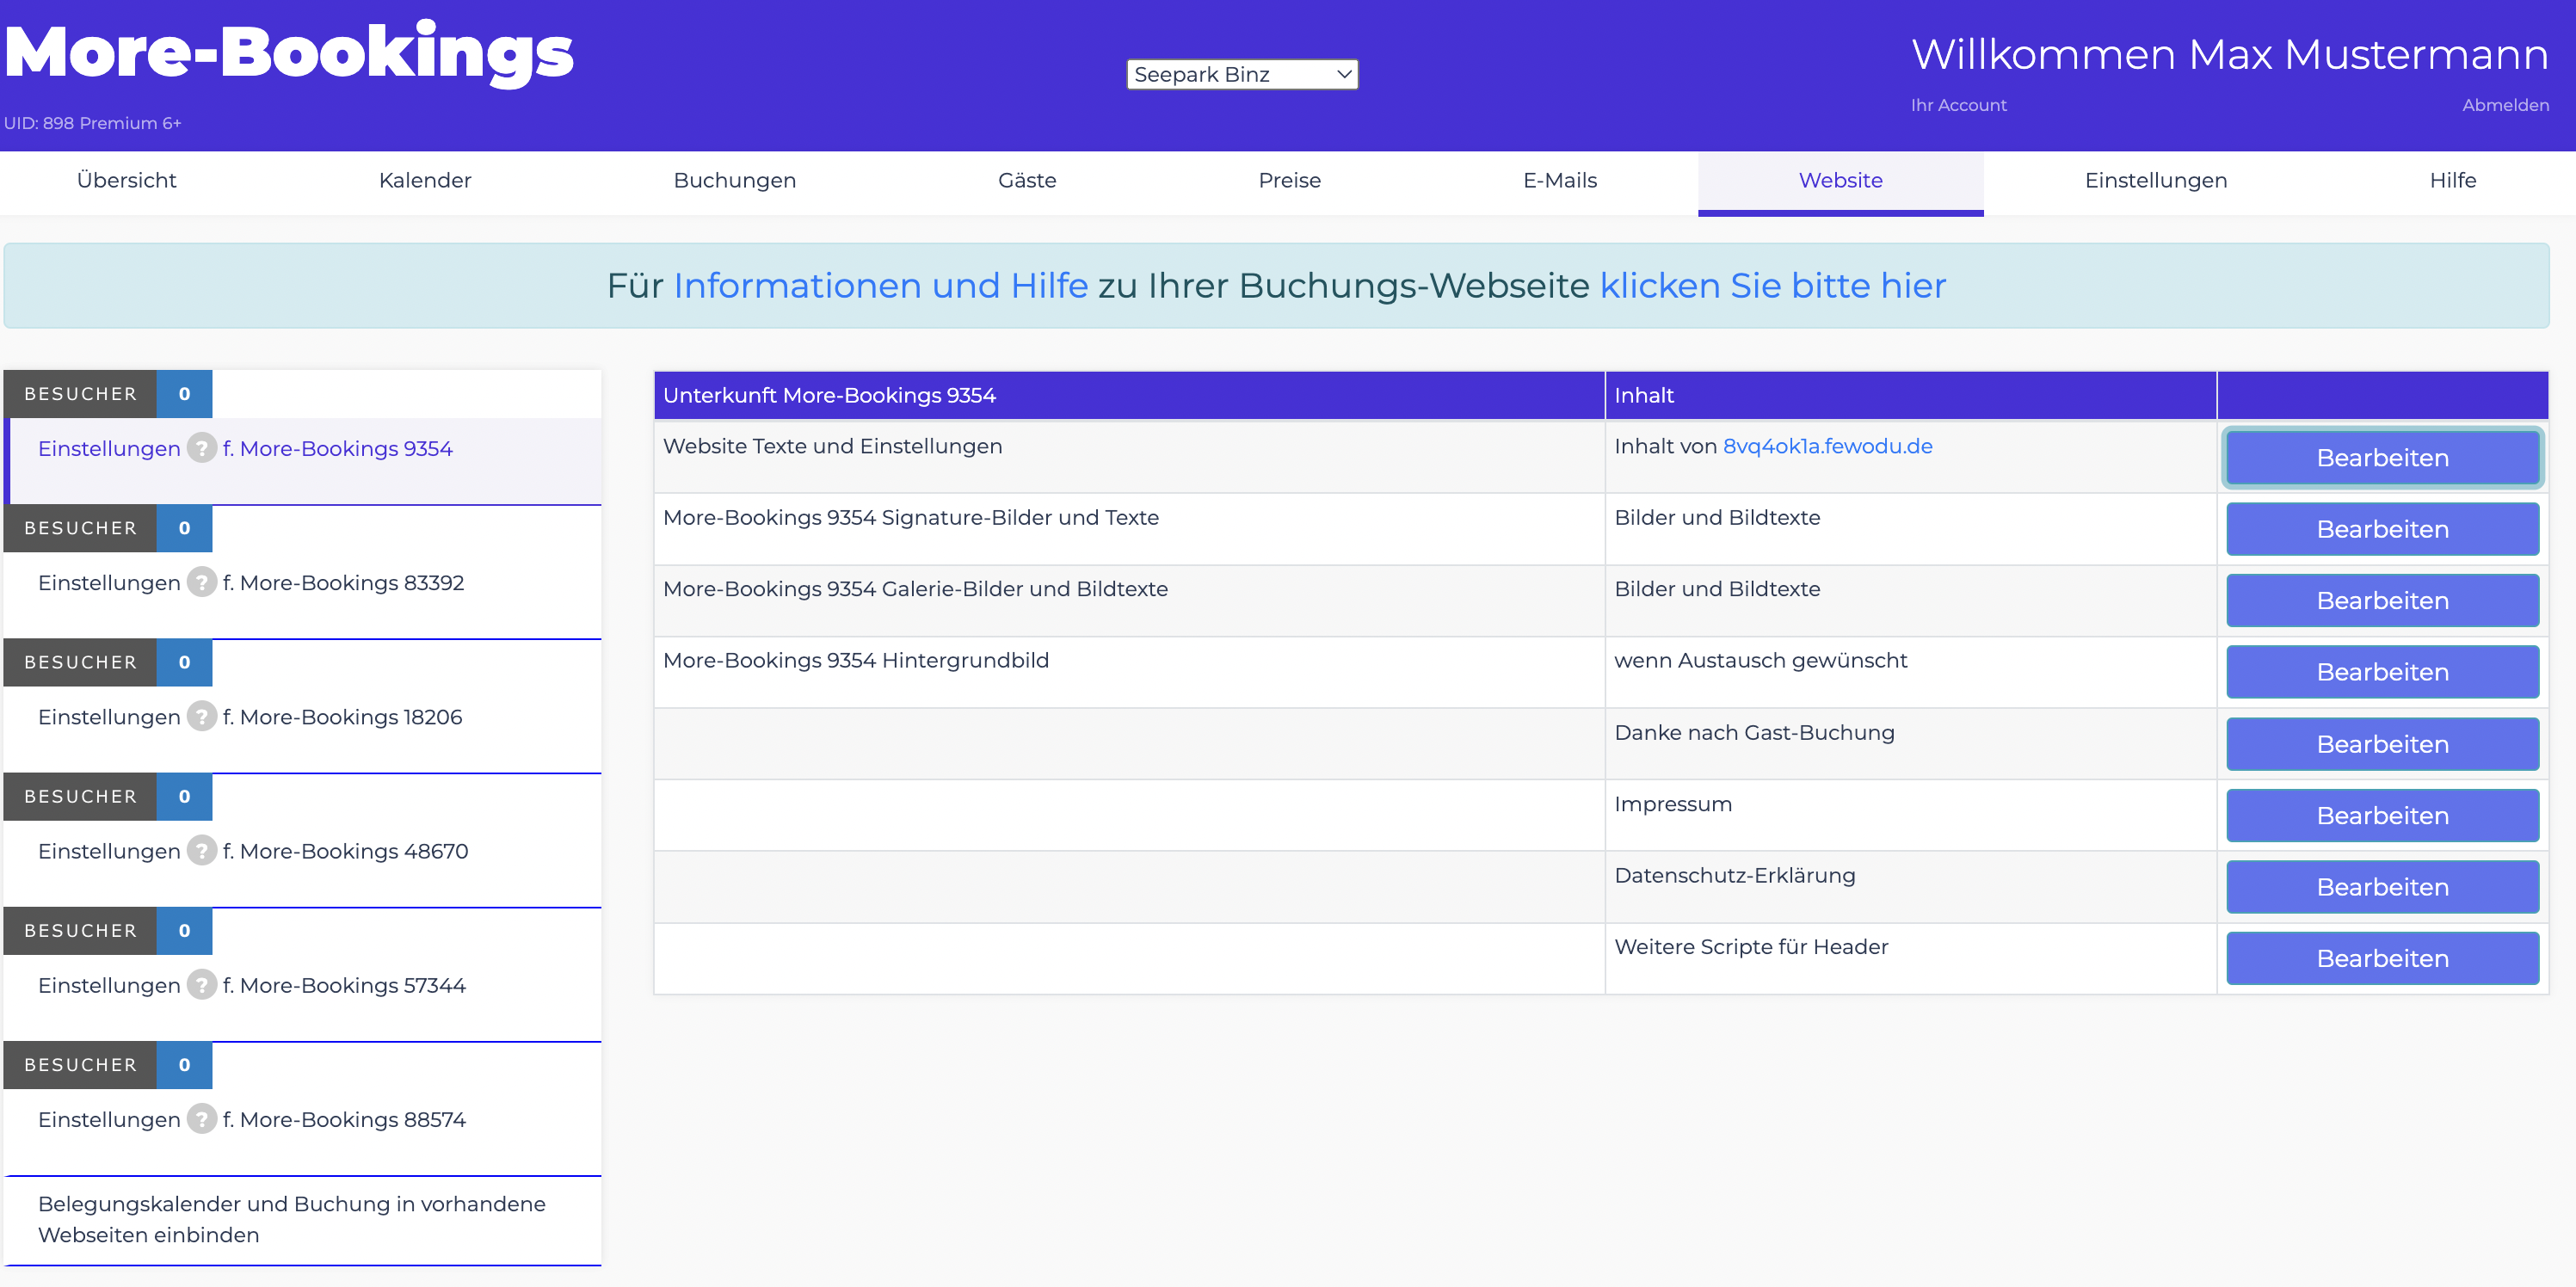Select the Preise tab

click(1290, 181)
